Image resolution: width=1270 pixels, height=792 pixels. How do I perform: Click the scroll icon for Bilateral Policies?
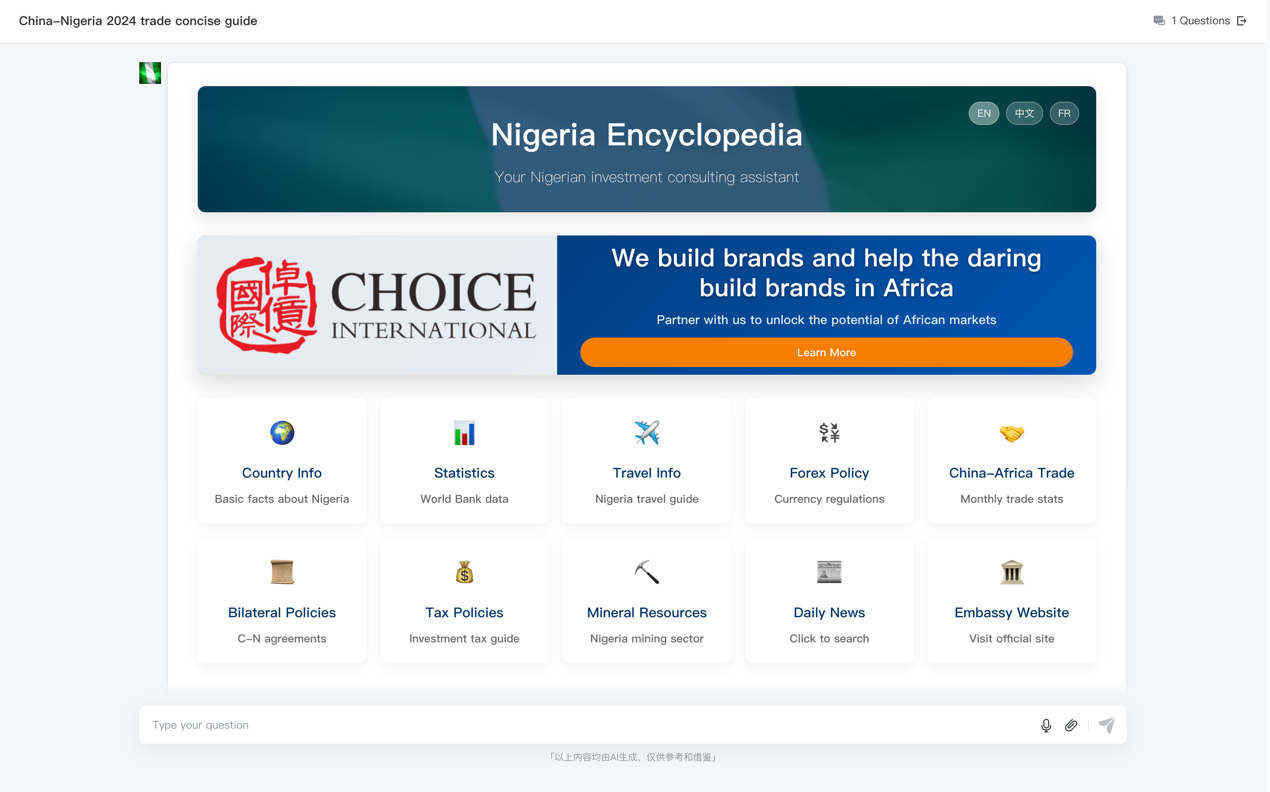coord(282,572)
